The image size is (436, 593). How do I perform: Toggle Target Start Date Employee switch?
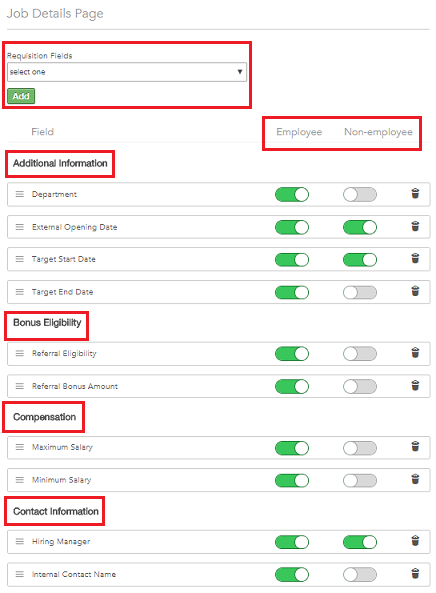pos(292,260)
